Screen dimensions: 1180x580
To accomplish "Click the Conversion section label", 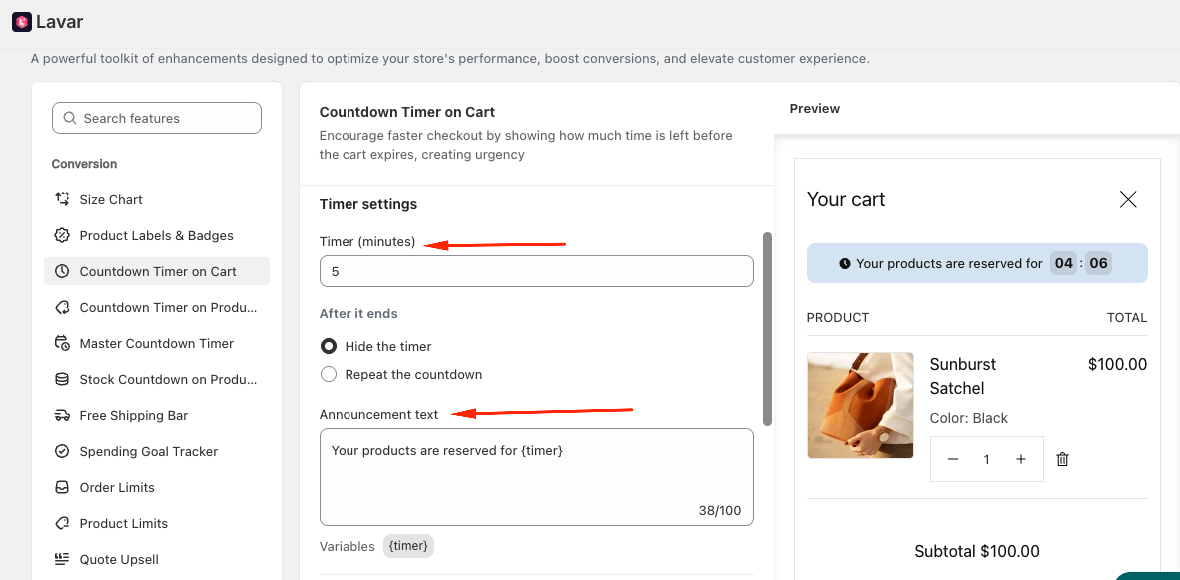I will tap(84, 164).
